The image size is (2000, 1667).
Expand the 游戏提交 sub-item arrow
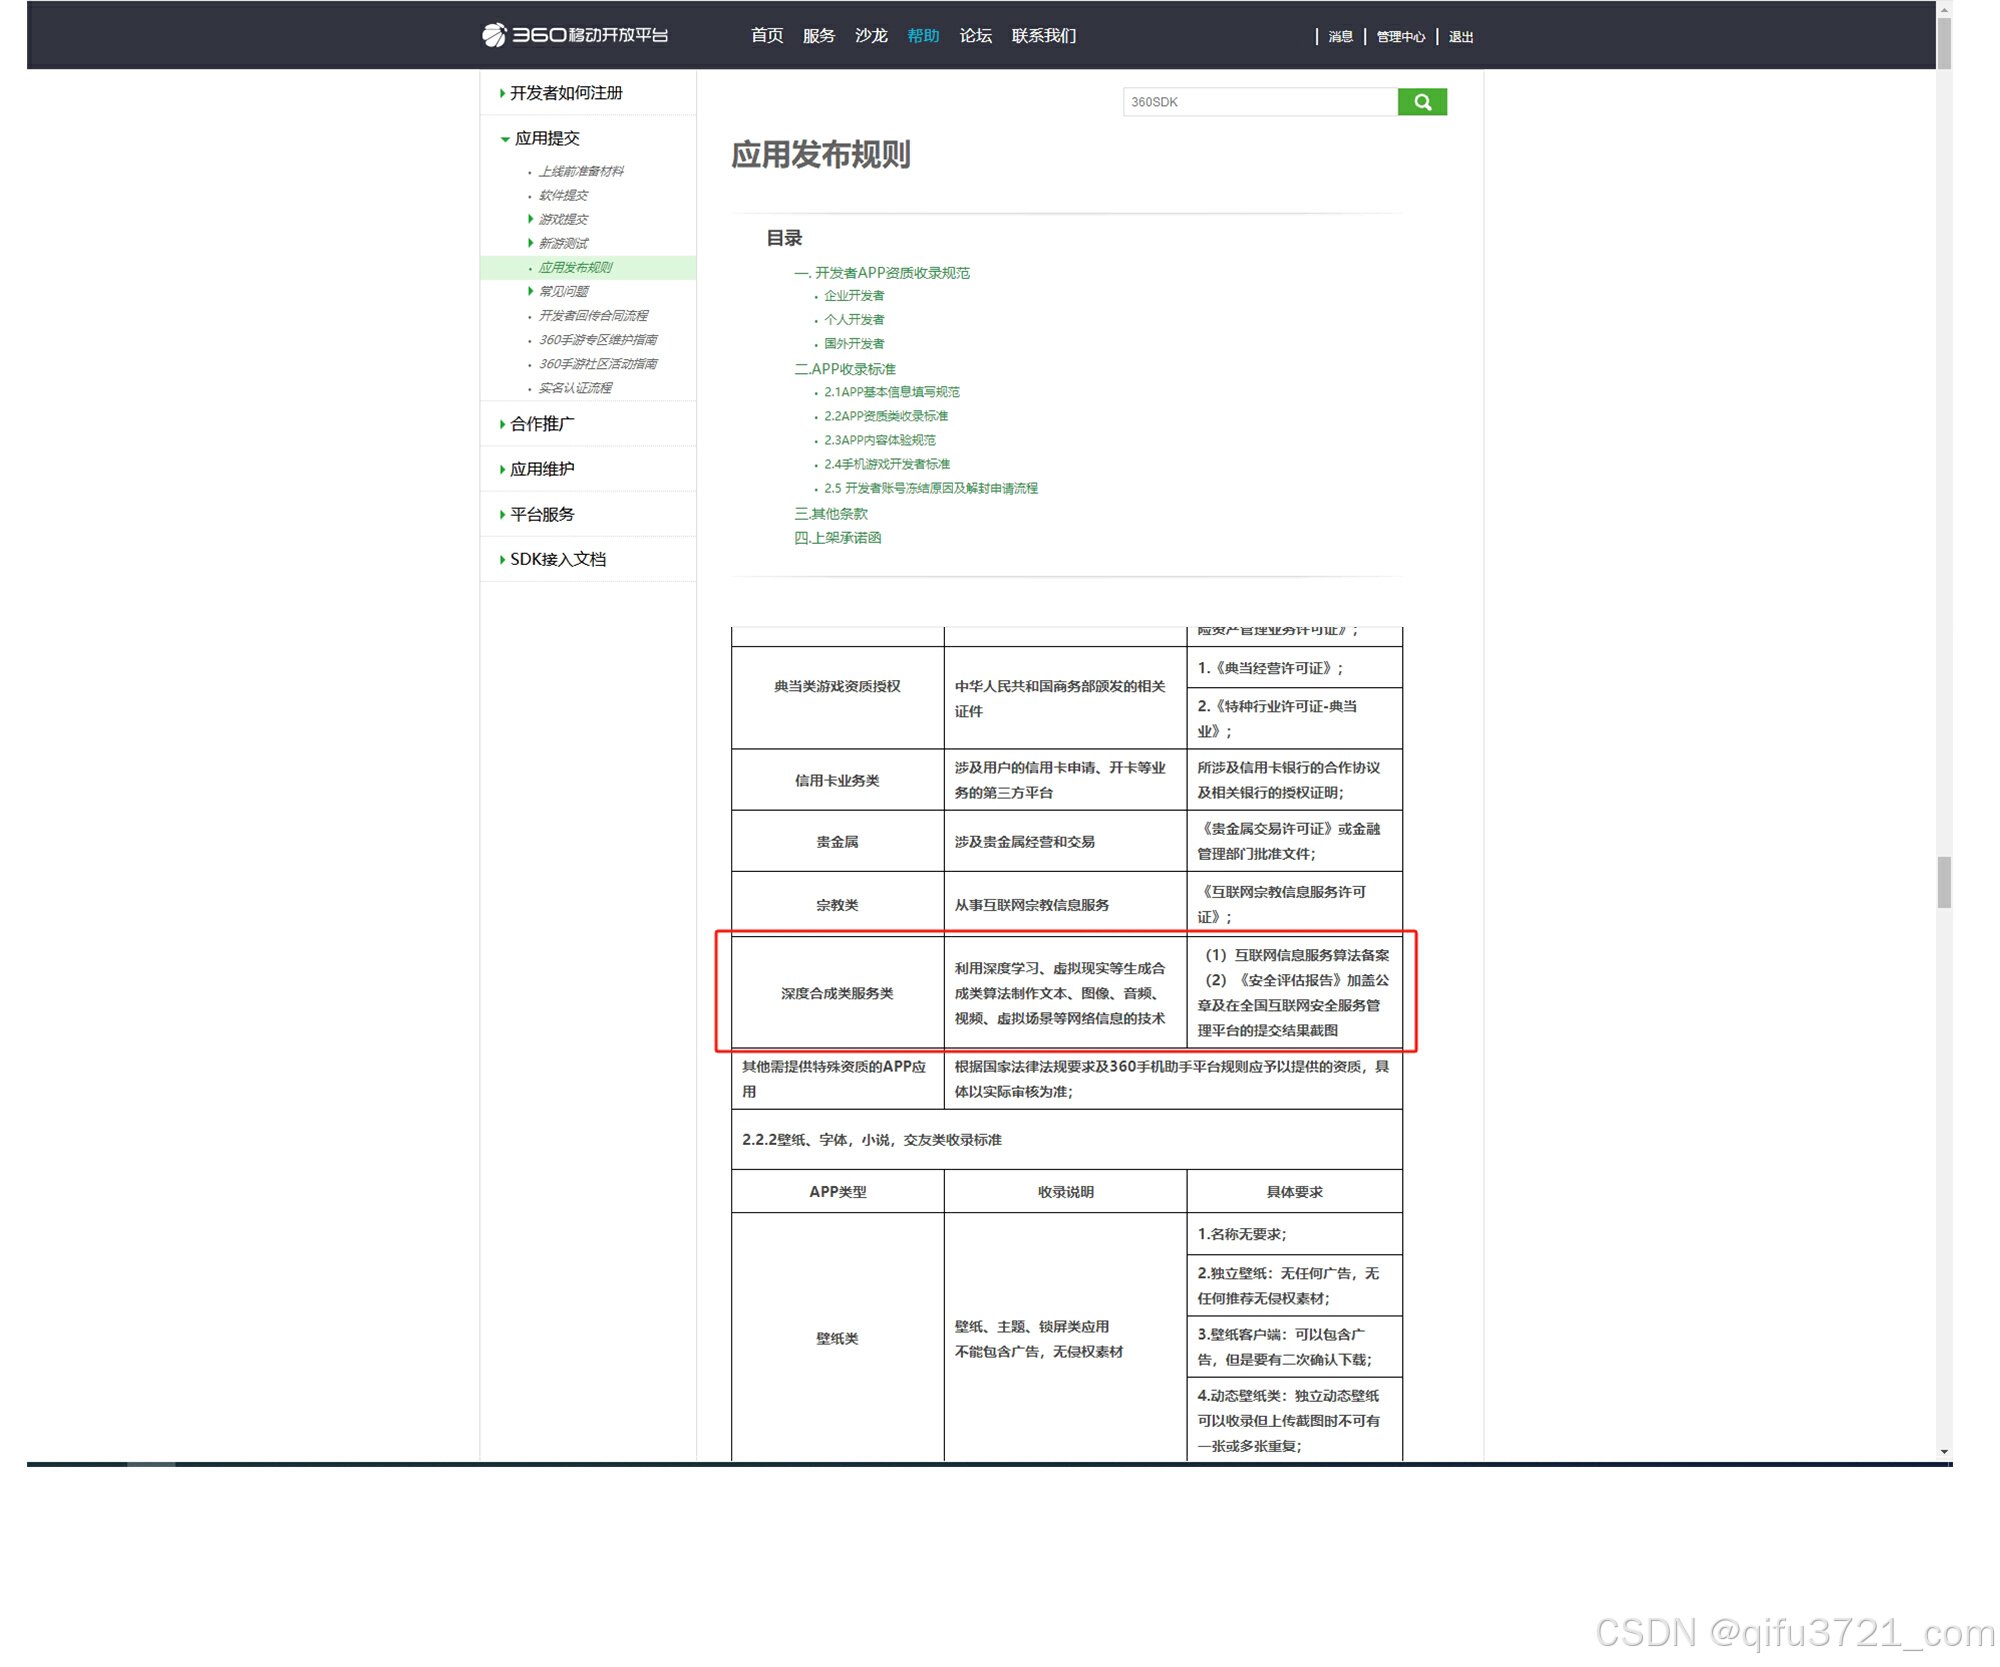point(530,219)
